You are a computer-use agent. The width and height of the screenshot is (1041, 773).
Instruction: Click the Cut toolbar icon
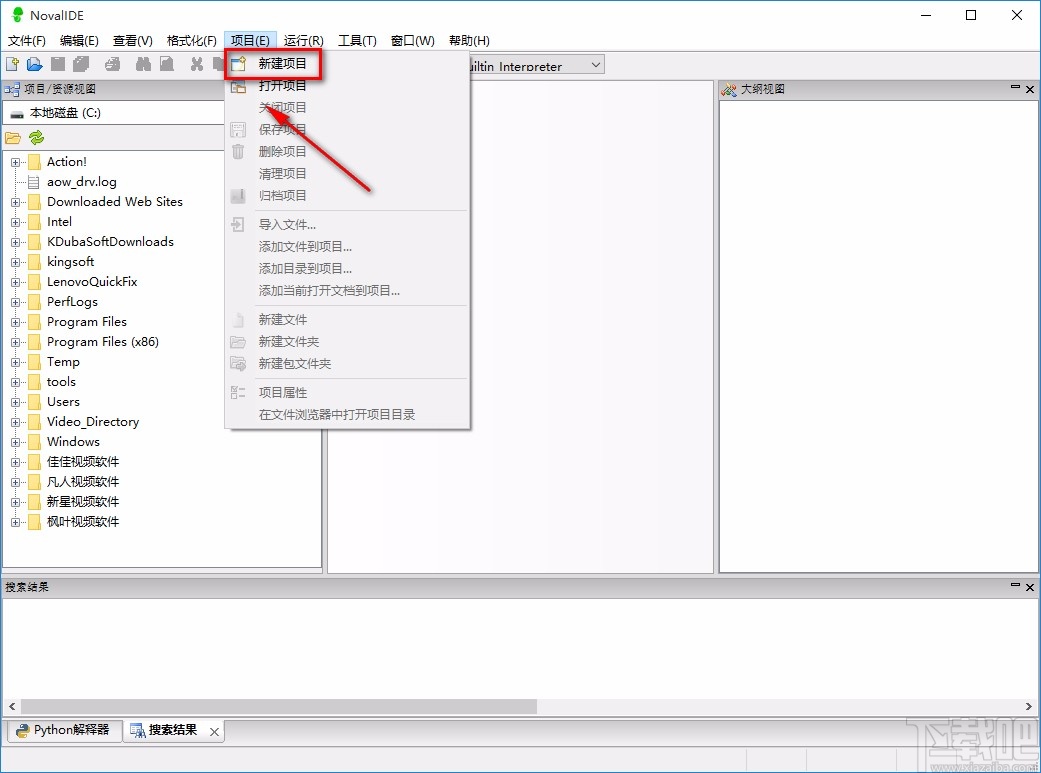(x=196, y=63)
